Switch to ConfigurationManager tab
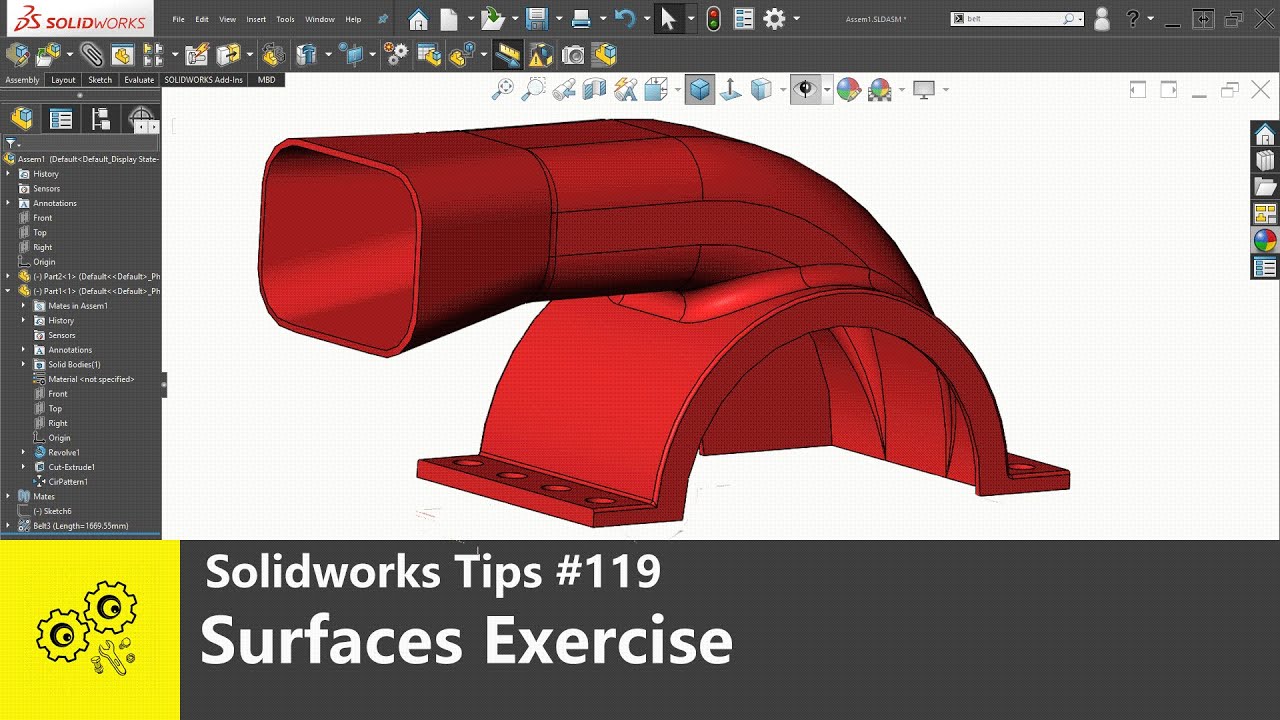This screenshot has height=720, width=1280. (x=101, y=119)
